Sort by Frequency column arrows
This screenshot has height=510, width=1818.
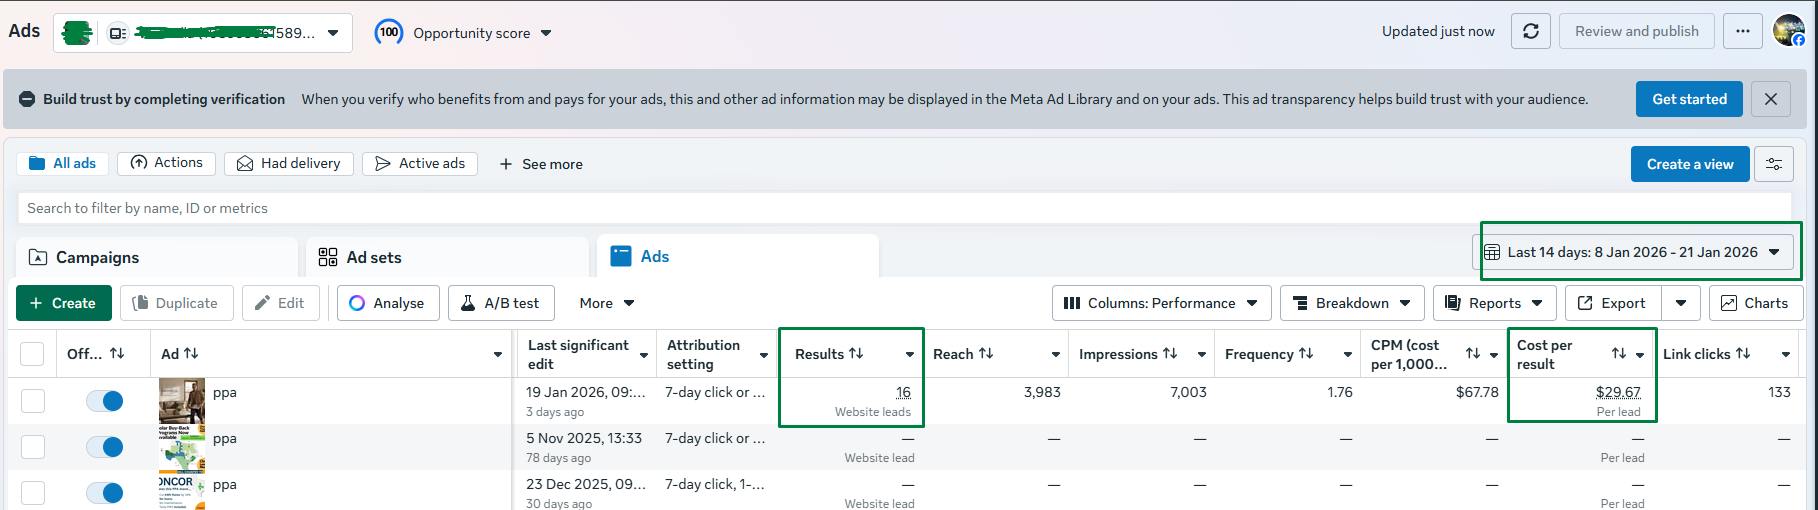[x=1306, y=353]
